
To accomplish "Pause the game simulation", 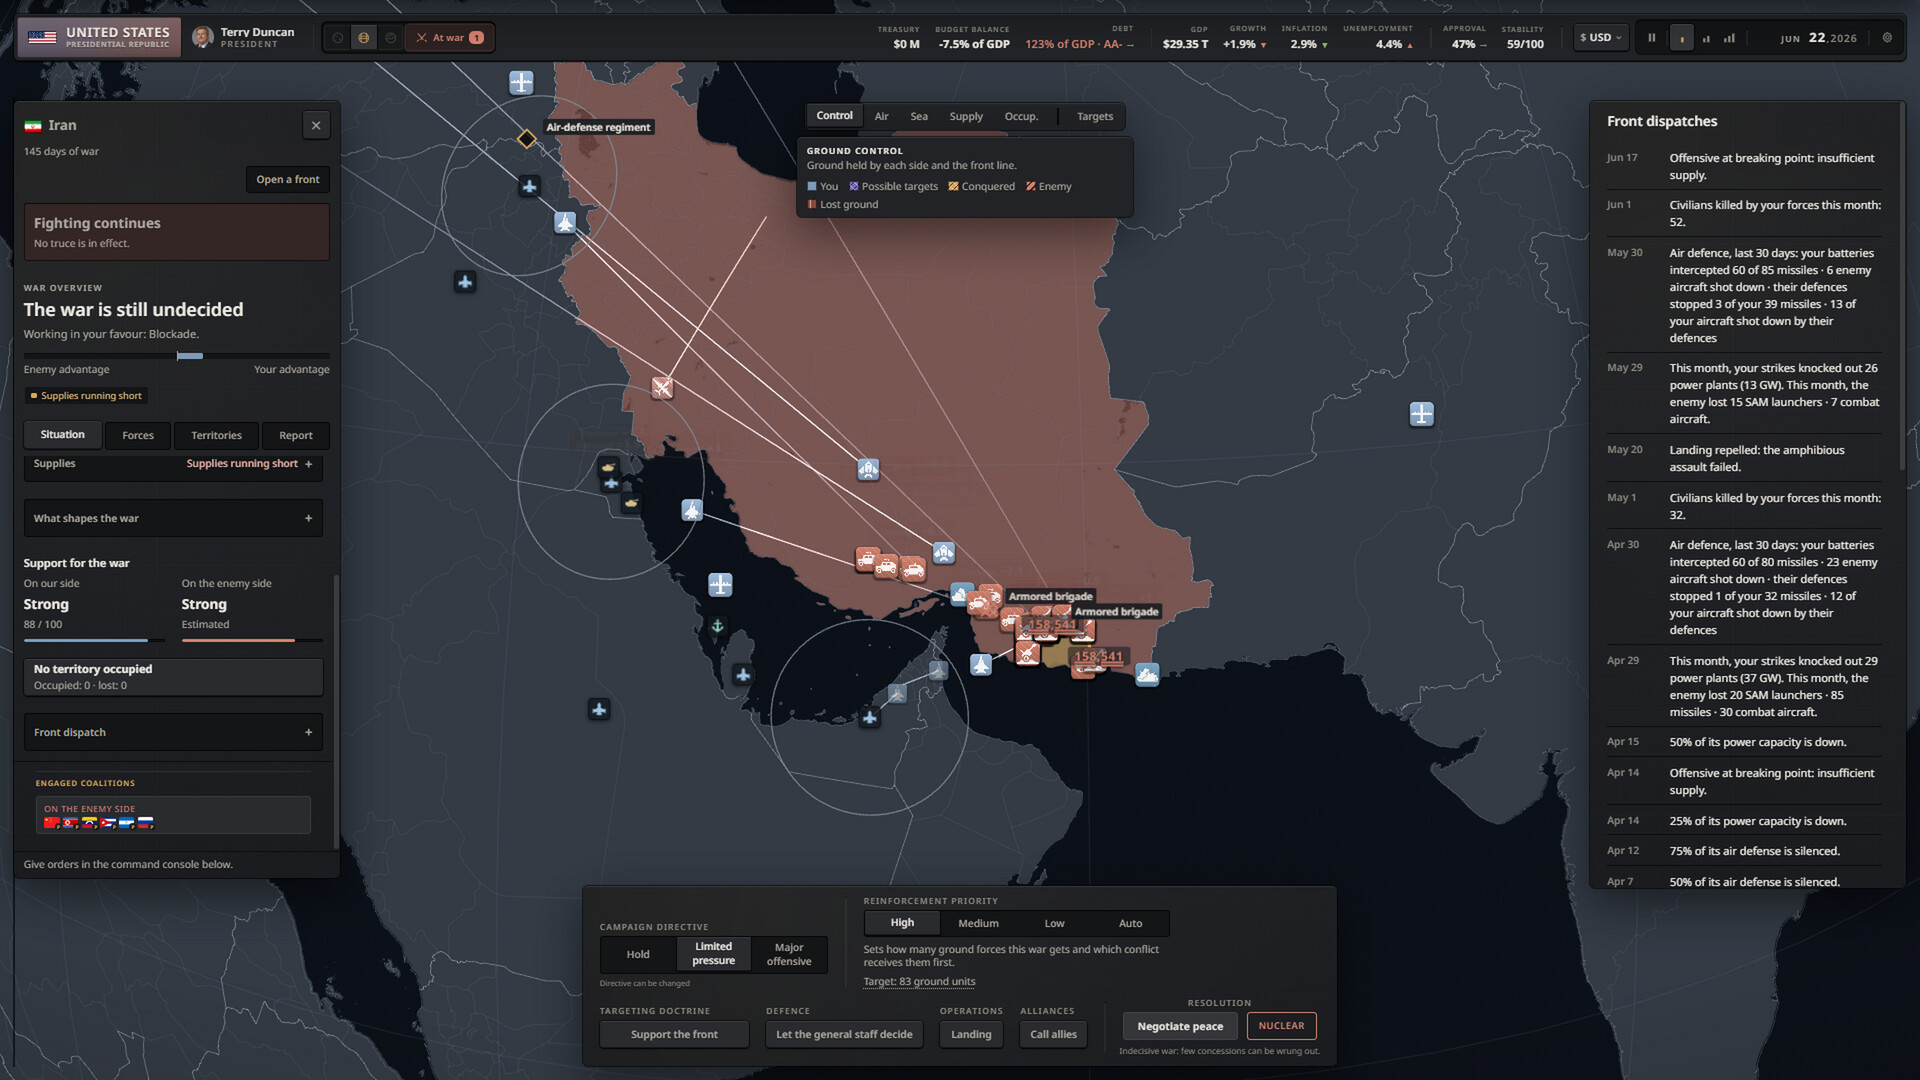I will (x=1651, y=38).
